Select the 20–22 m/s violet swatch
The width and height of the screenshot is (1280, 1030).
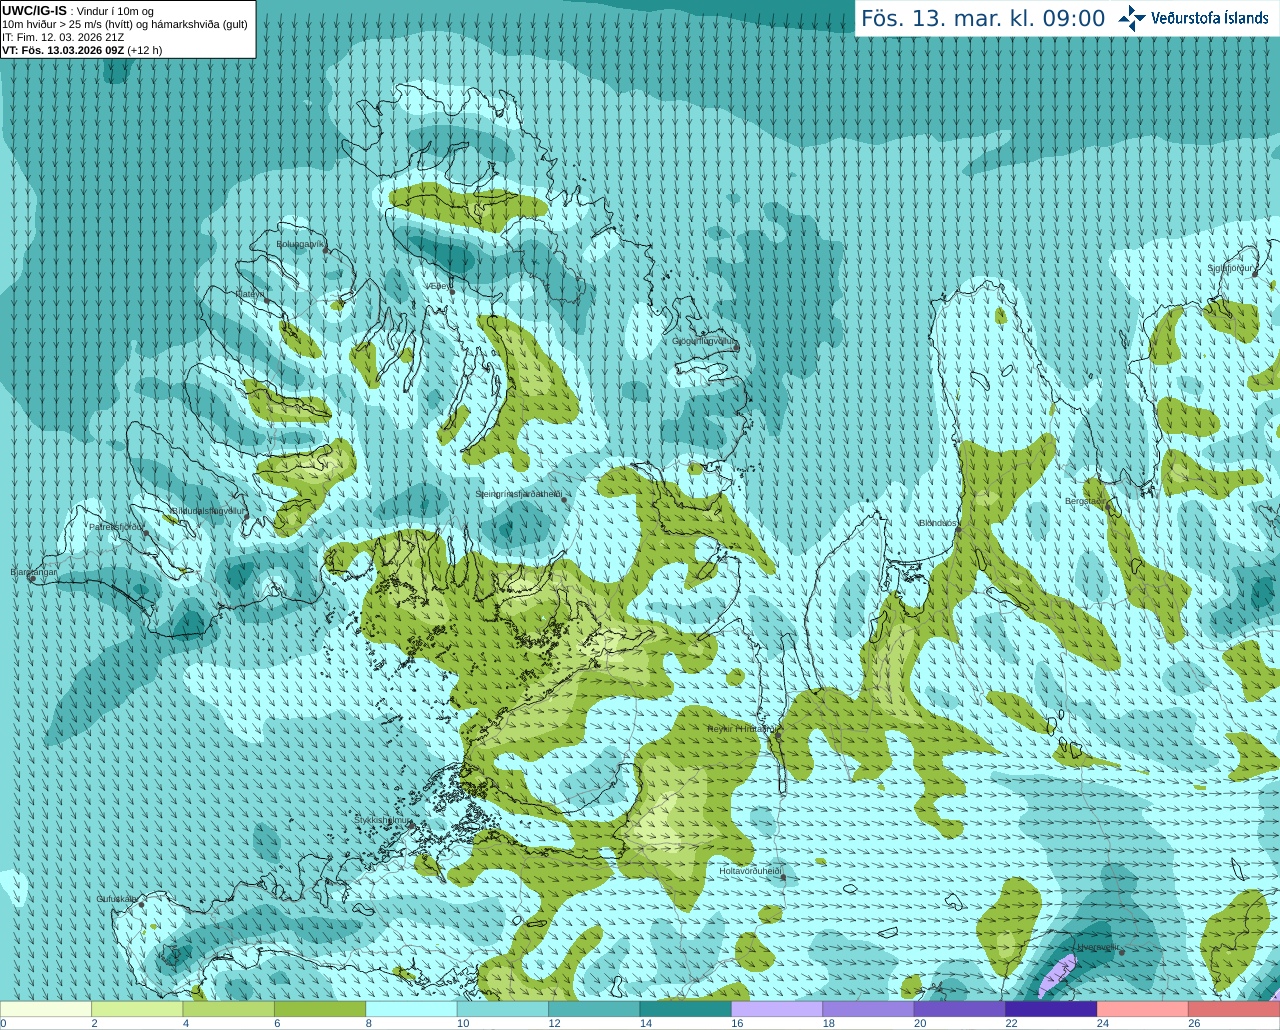pyautogui.click(x=960, y=1009)
